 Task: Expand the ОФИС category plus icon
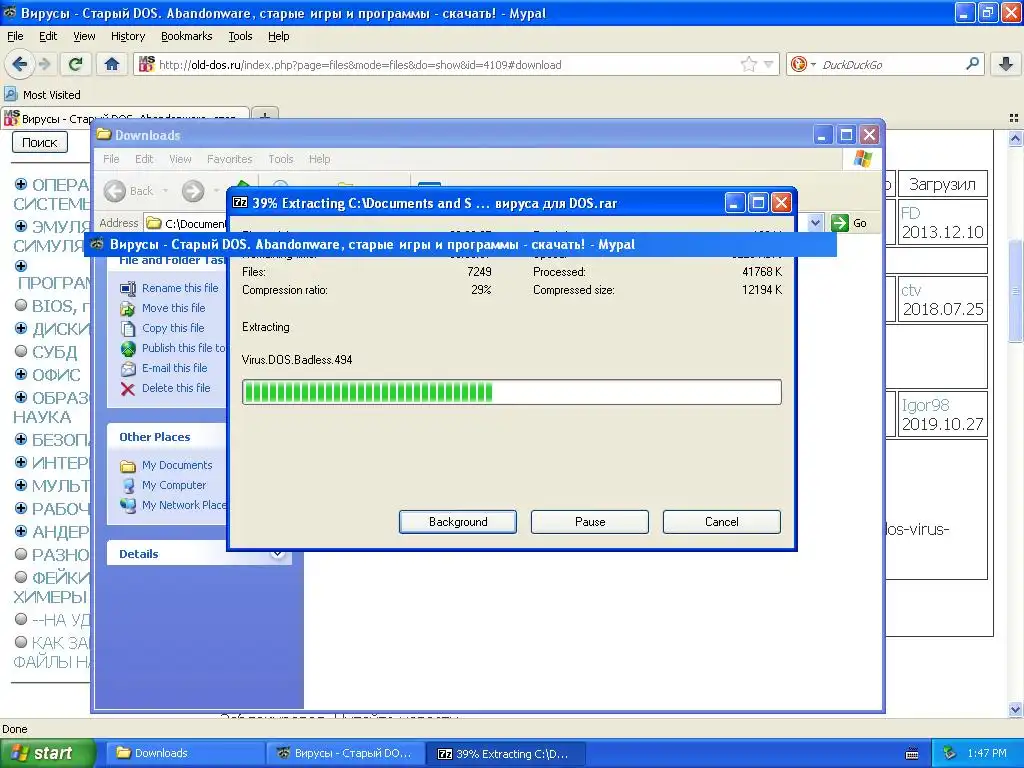tap(21, 374)
